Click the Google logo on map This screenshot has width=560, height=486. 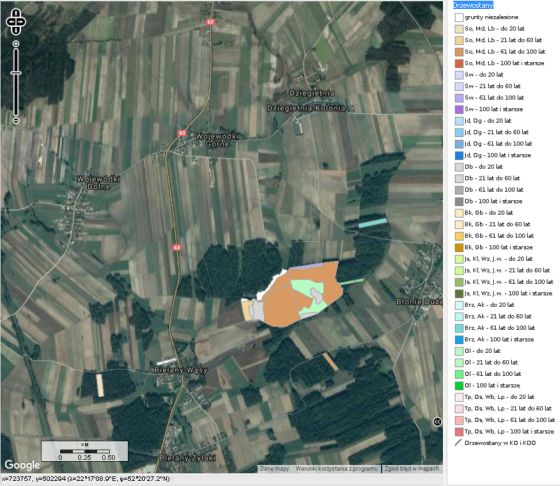(22, 465)
